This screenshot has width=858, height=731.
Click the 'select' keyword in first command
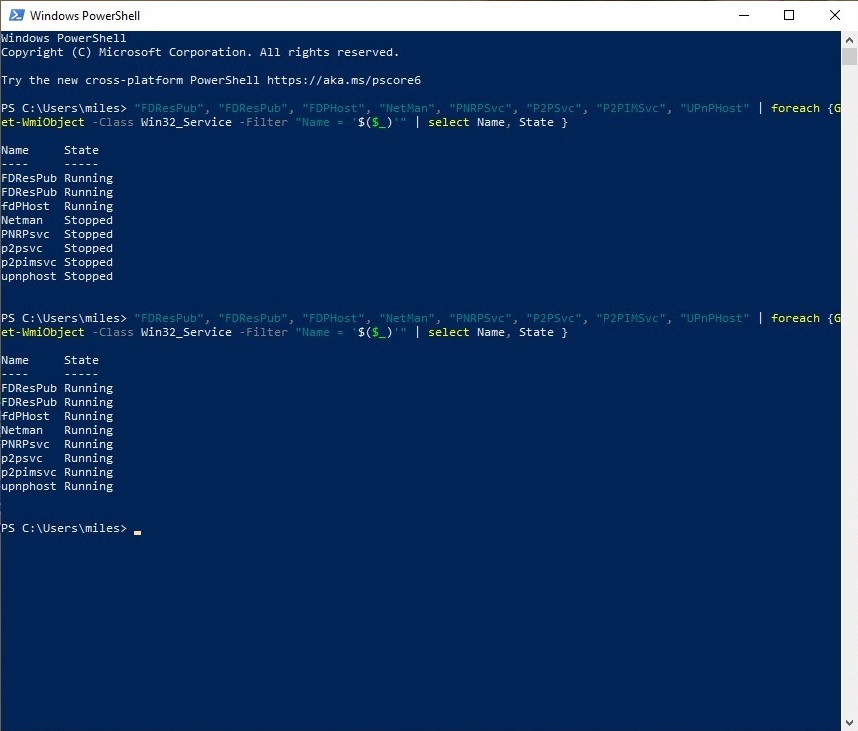pos(449,123)
